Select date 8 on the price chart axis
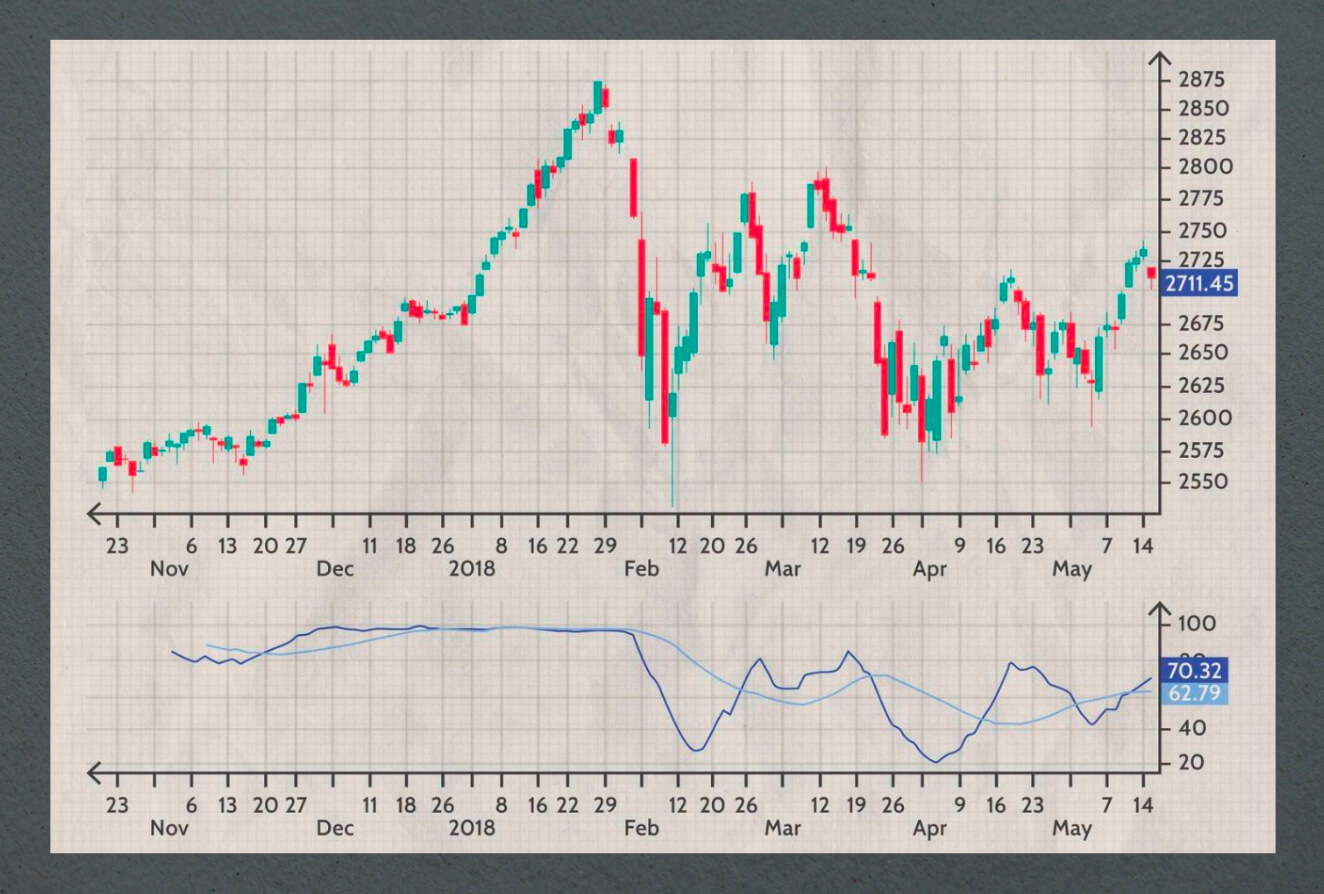The image size is (1324, 894). [501, 547]
